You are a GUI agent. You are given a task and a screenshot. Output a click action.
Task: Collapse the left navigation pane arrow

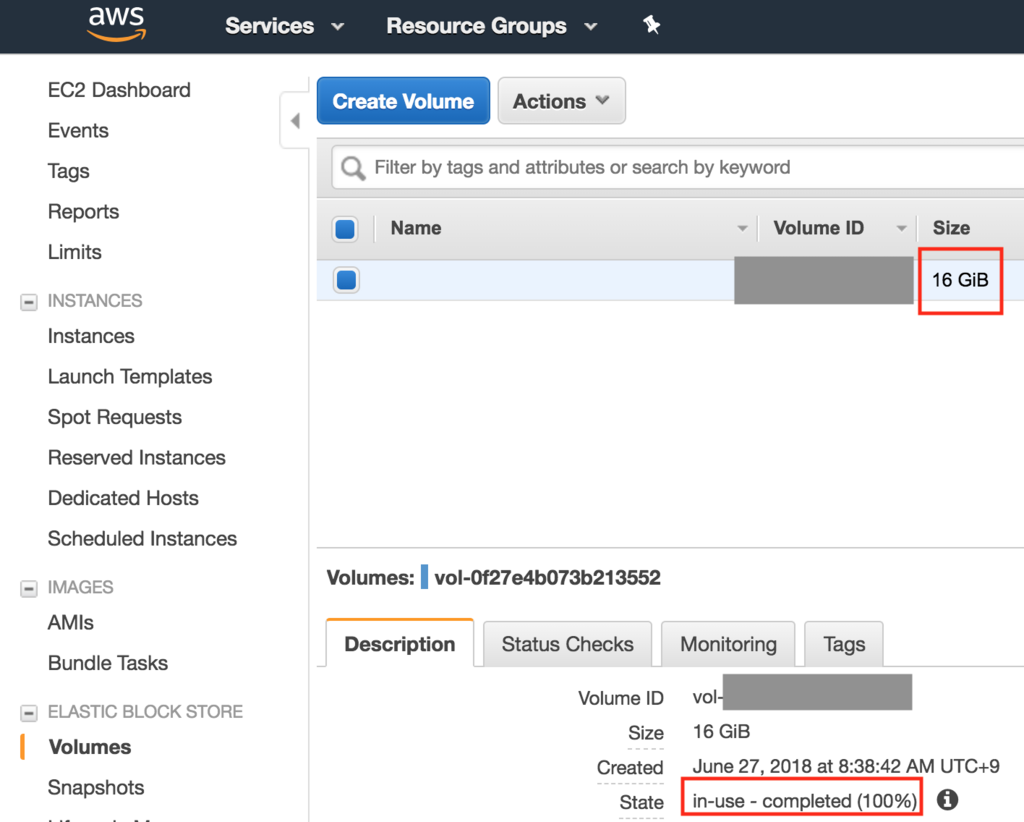click(x=295, y=121)
